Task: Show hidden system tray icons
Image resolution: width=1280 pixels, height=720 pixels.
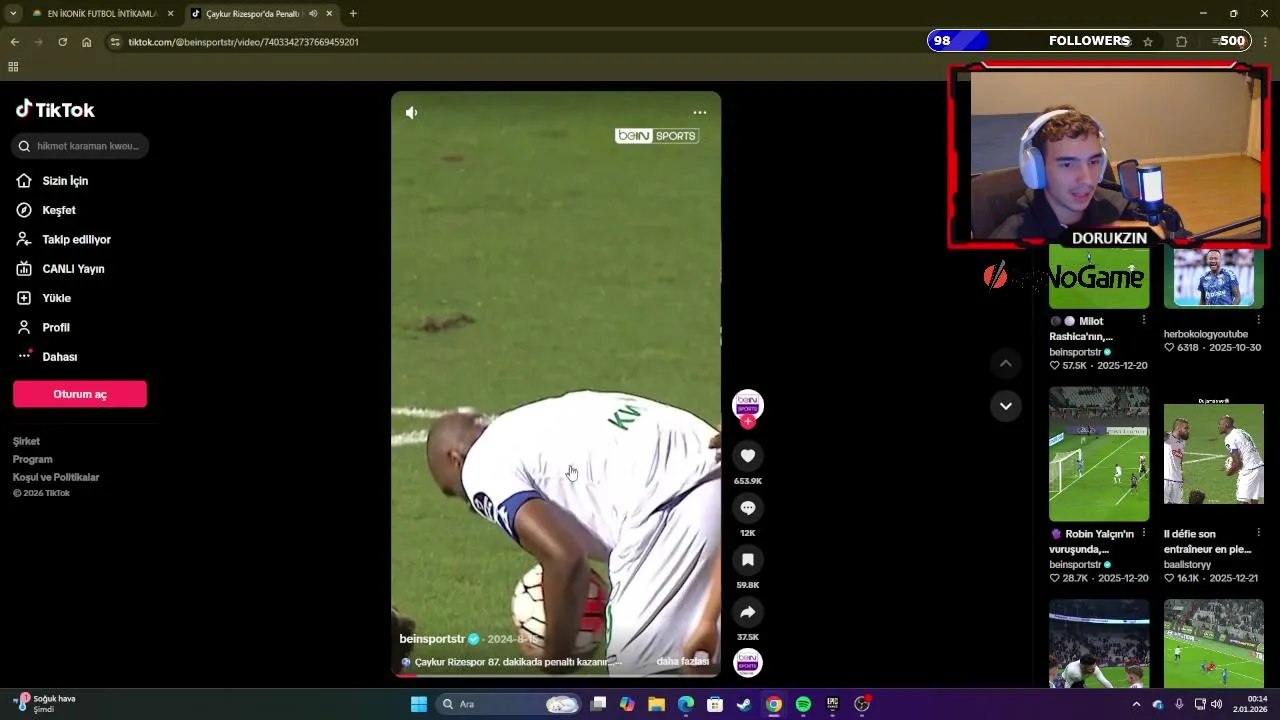Action: point(1136,704)
